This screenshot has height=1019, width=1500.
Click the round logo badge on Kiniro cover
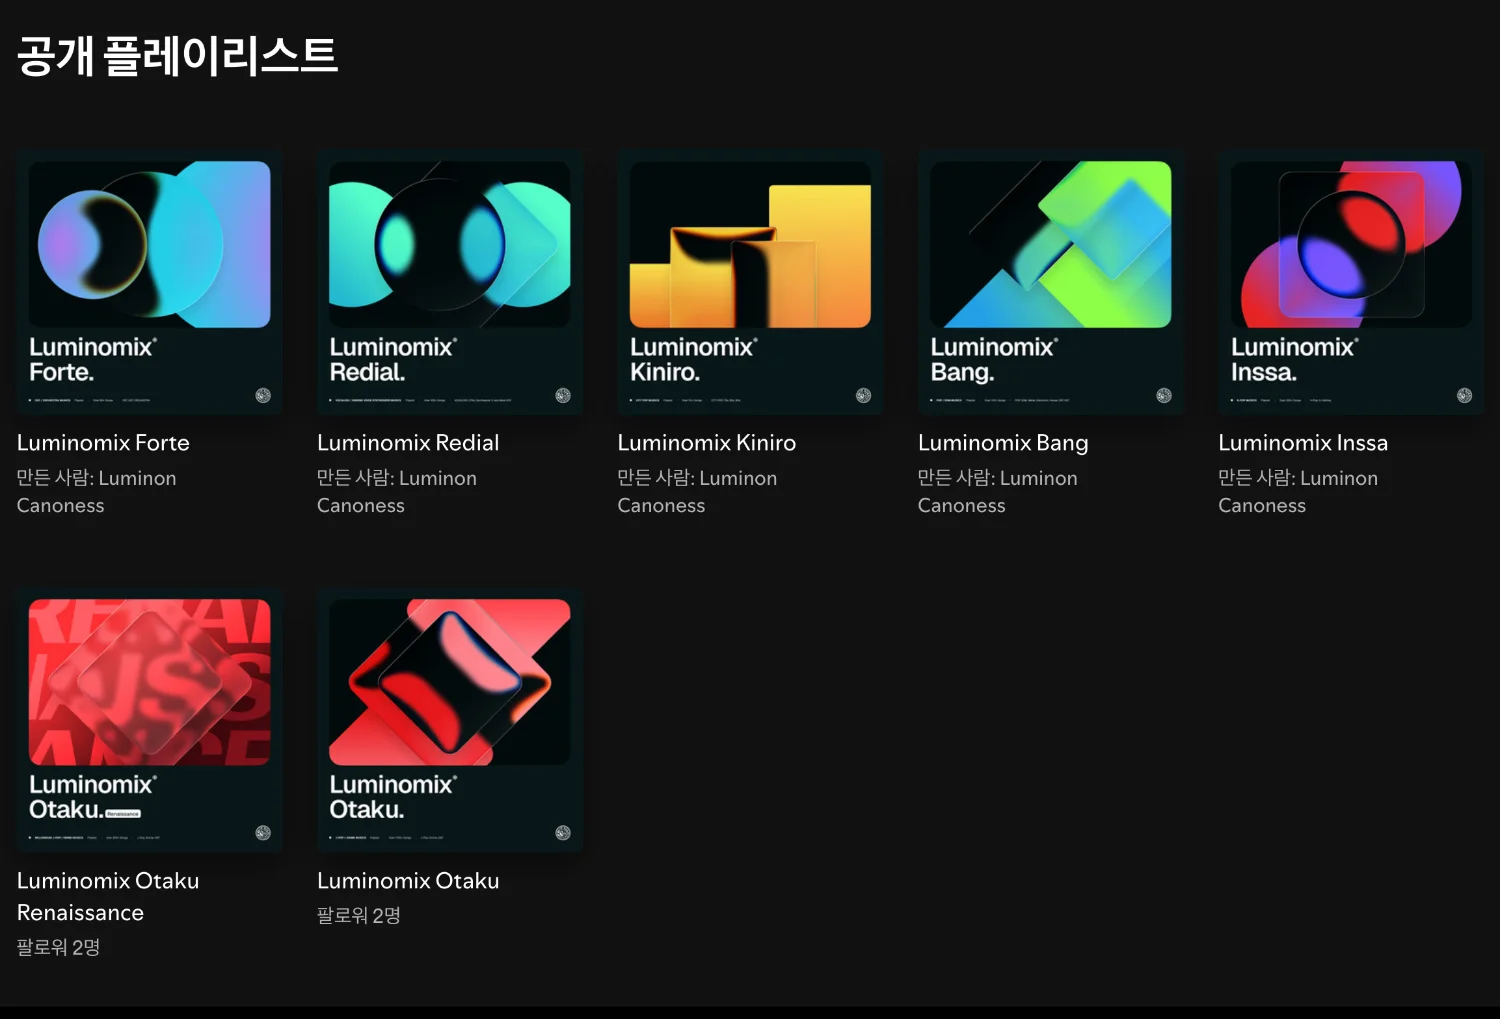tap(863, 396)
